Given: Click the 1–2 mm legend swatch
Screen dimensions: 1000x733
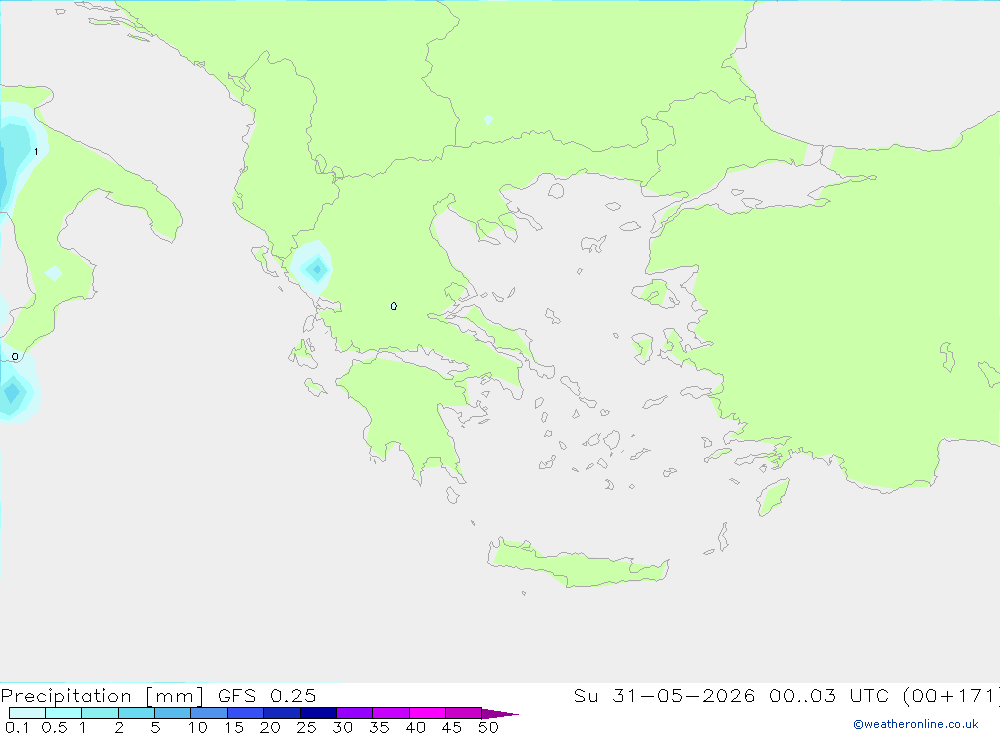Looking at the screenshot, I should 100,713.
